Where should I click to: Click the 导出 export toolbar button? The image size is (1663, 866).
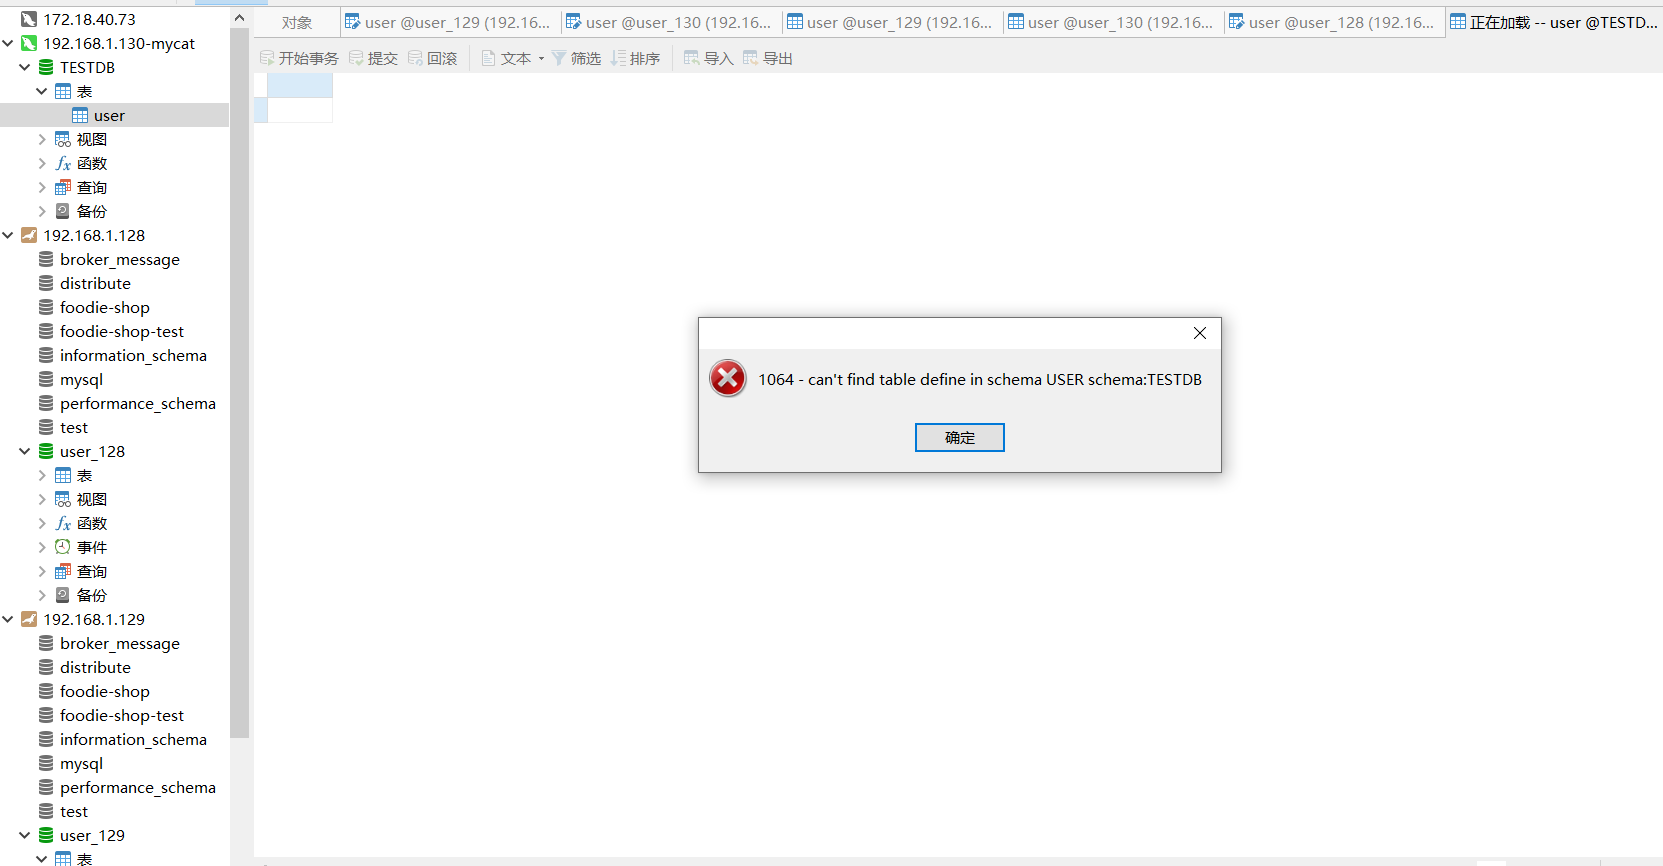click(x=768, y=58)
